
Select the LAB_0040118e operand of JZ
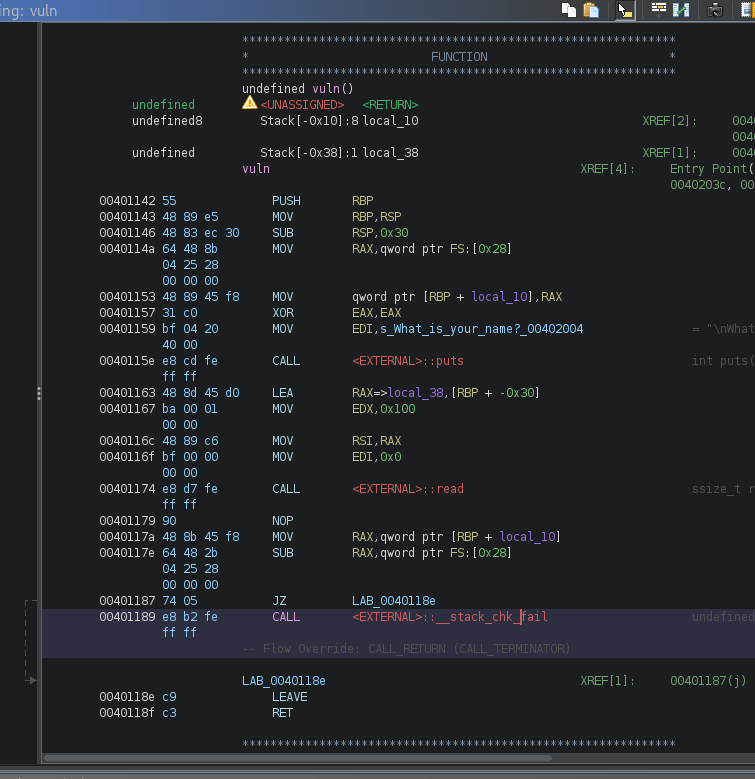[x=395, y=600]
